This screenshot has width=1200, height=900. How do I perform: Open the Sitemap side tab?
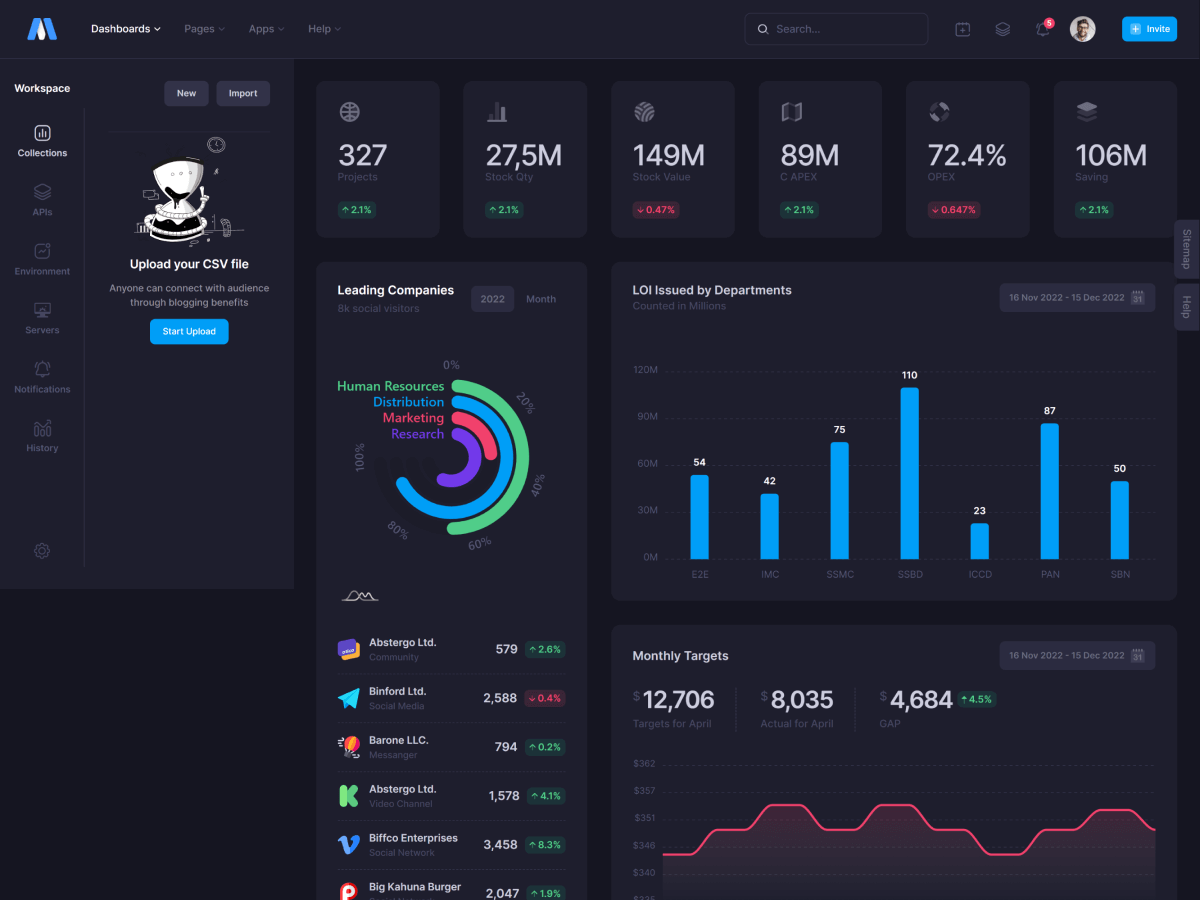click(1186, 249)
